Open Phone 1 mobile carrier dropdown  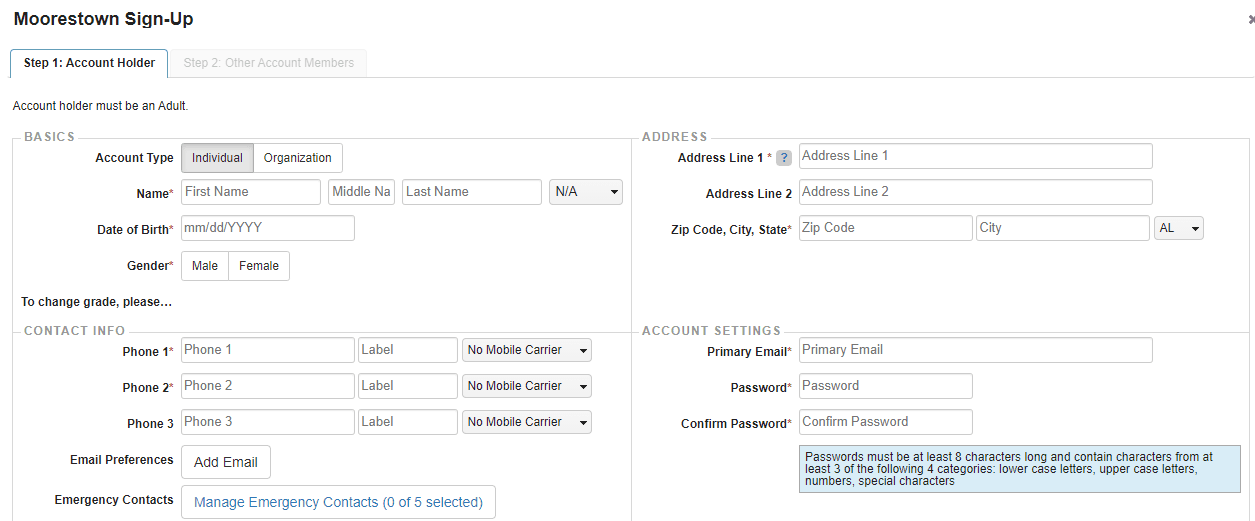(527, 350)
